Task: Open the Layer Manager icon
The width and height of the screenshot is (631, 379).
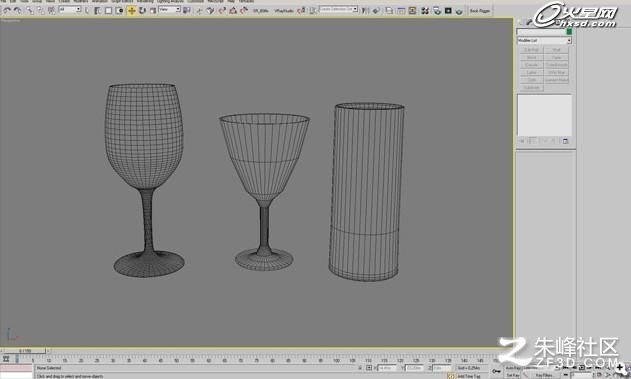Action: click(x=389, y=11)
